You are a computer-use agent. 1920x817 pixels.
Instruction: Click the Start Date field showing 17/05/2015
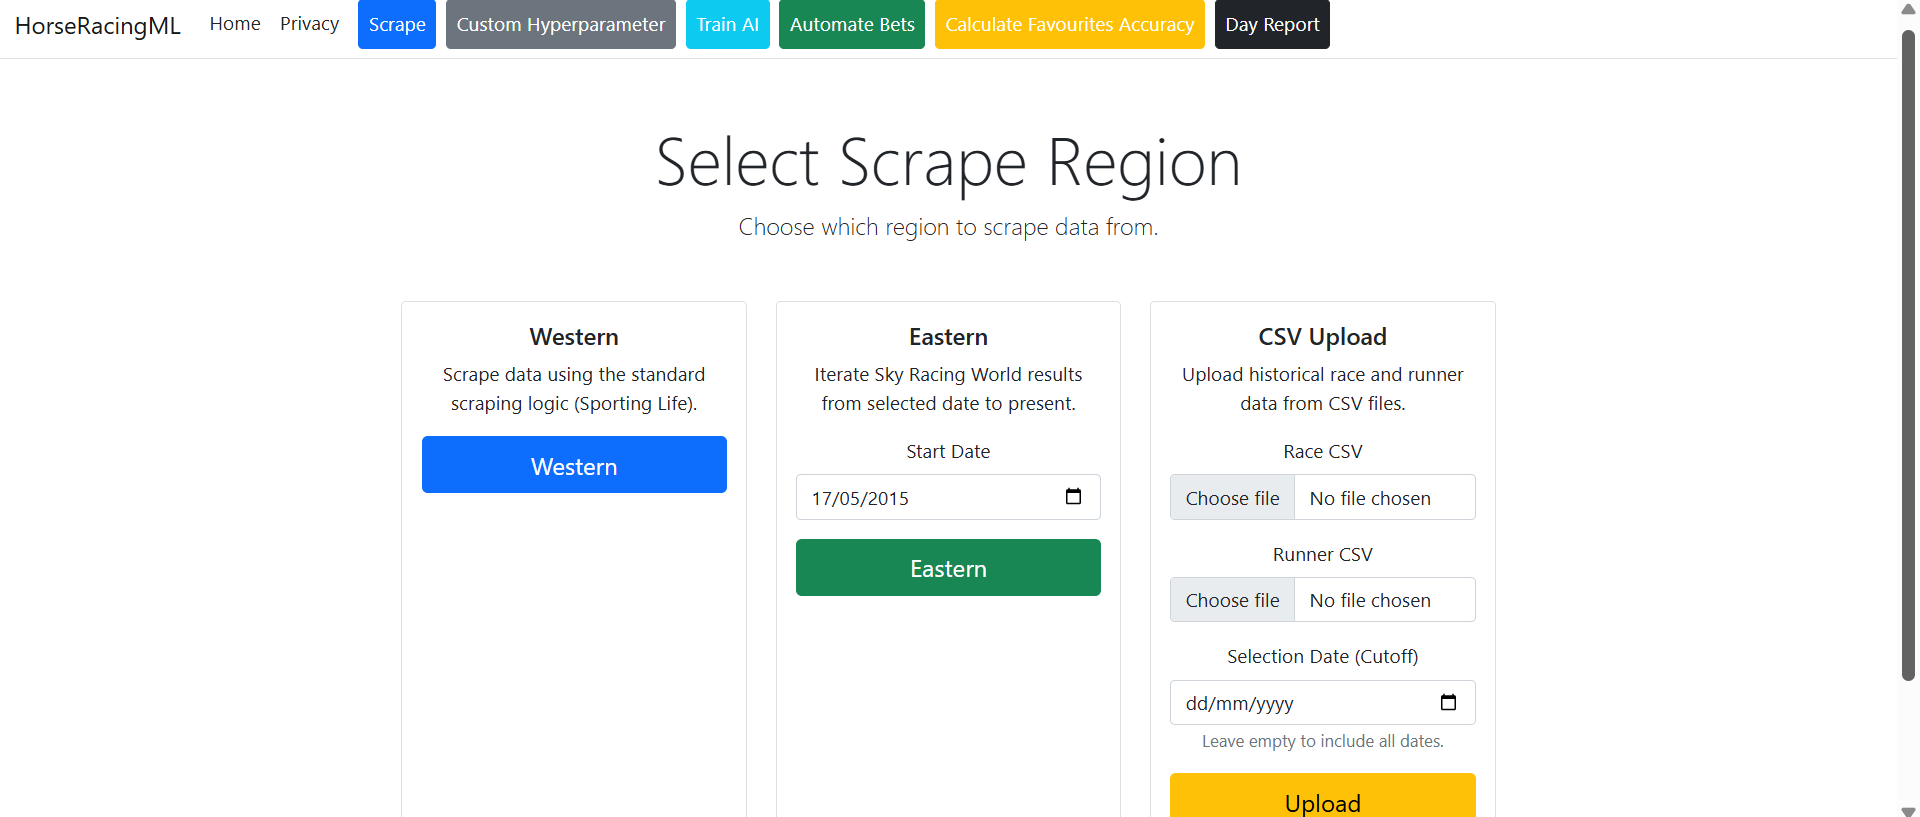pos(948,497)
